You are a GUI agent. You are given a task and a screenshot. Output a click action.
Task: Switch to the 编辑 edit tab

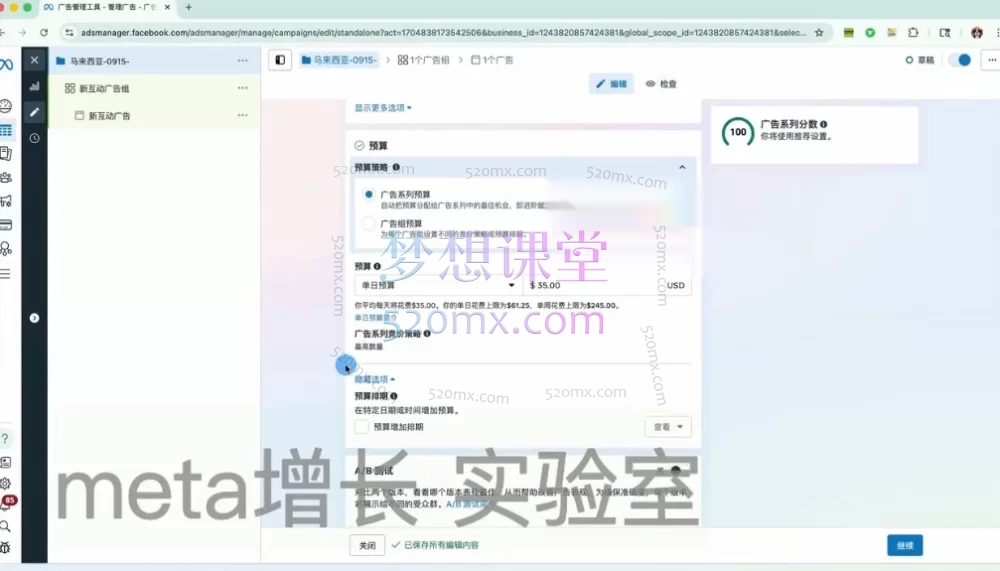(x=611, y=84)
